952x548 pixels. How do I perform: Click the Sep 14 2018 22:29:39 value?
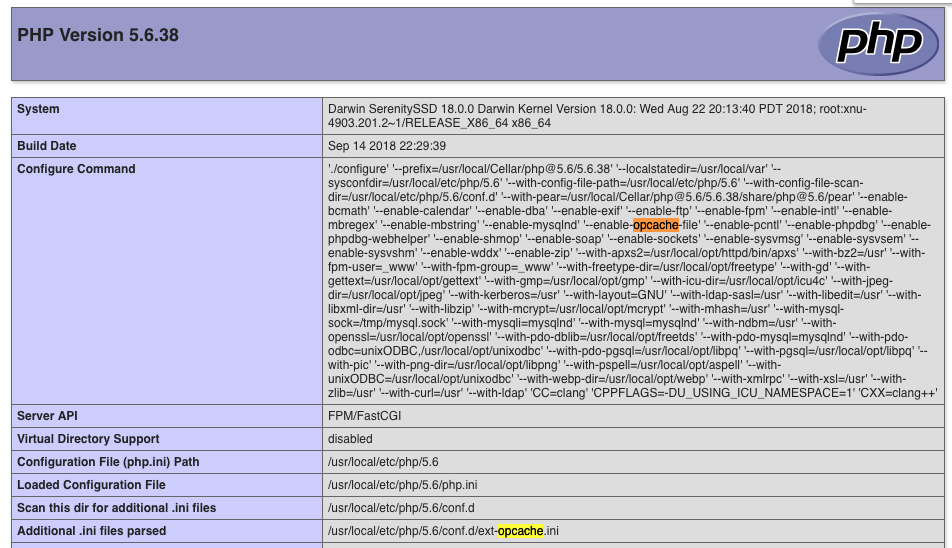[x=387, y=146]
